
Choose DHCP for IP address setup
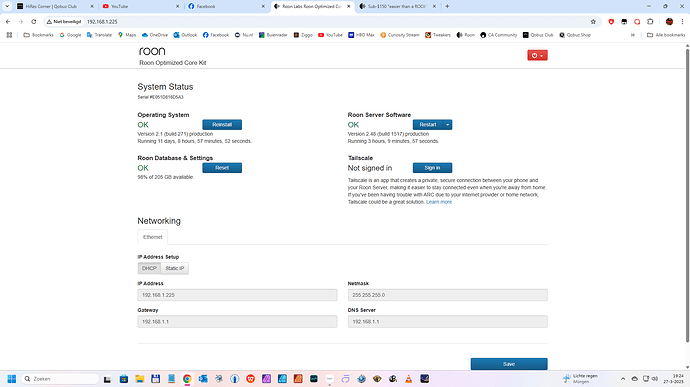(149, 268)
